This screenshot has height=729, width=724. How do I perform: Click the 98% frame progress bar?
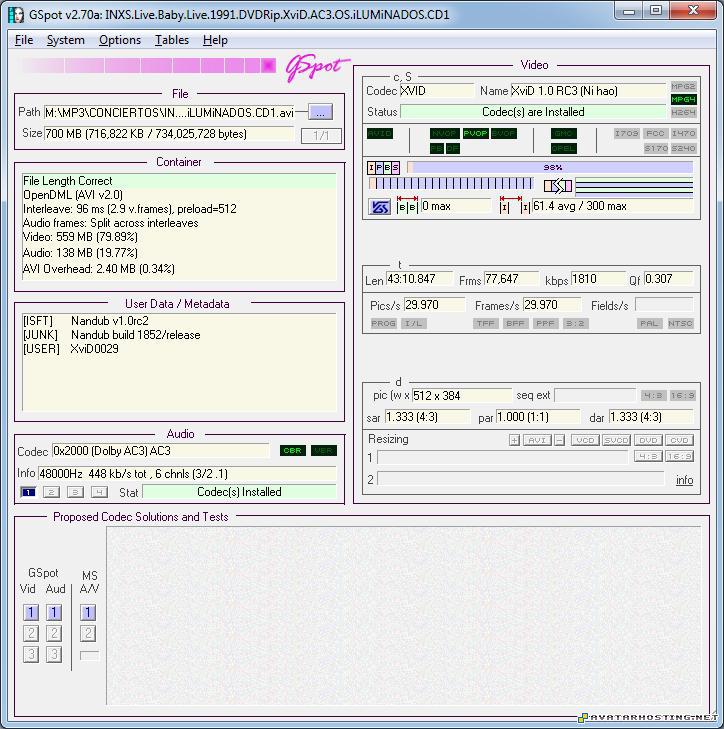coord(551,168)
